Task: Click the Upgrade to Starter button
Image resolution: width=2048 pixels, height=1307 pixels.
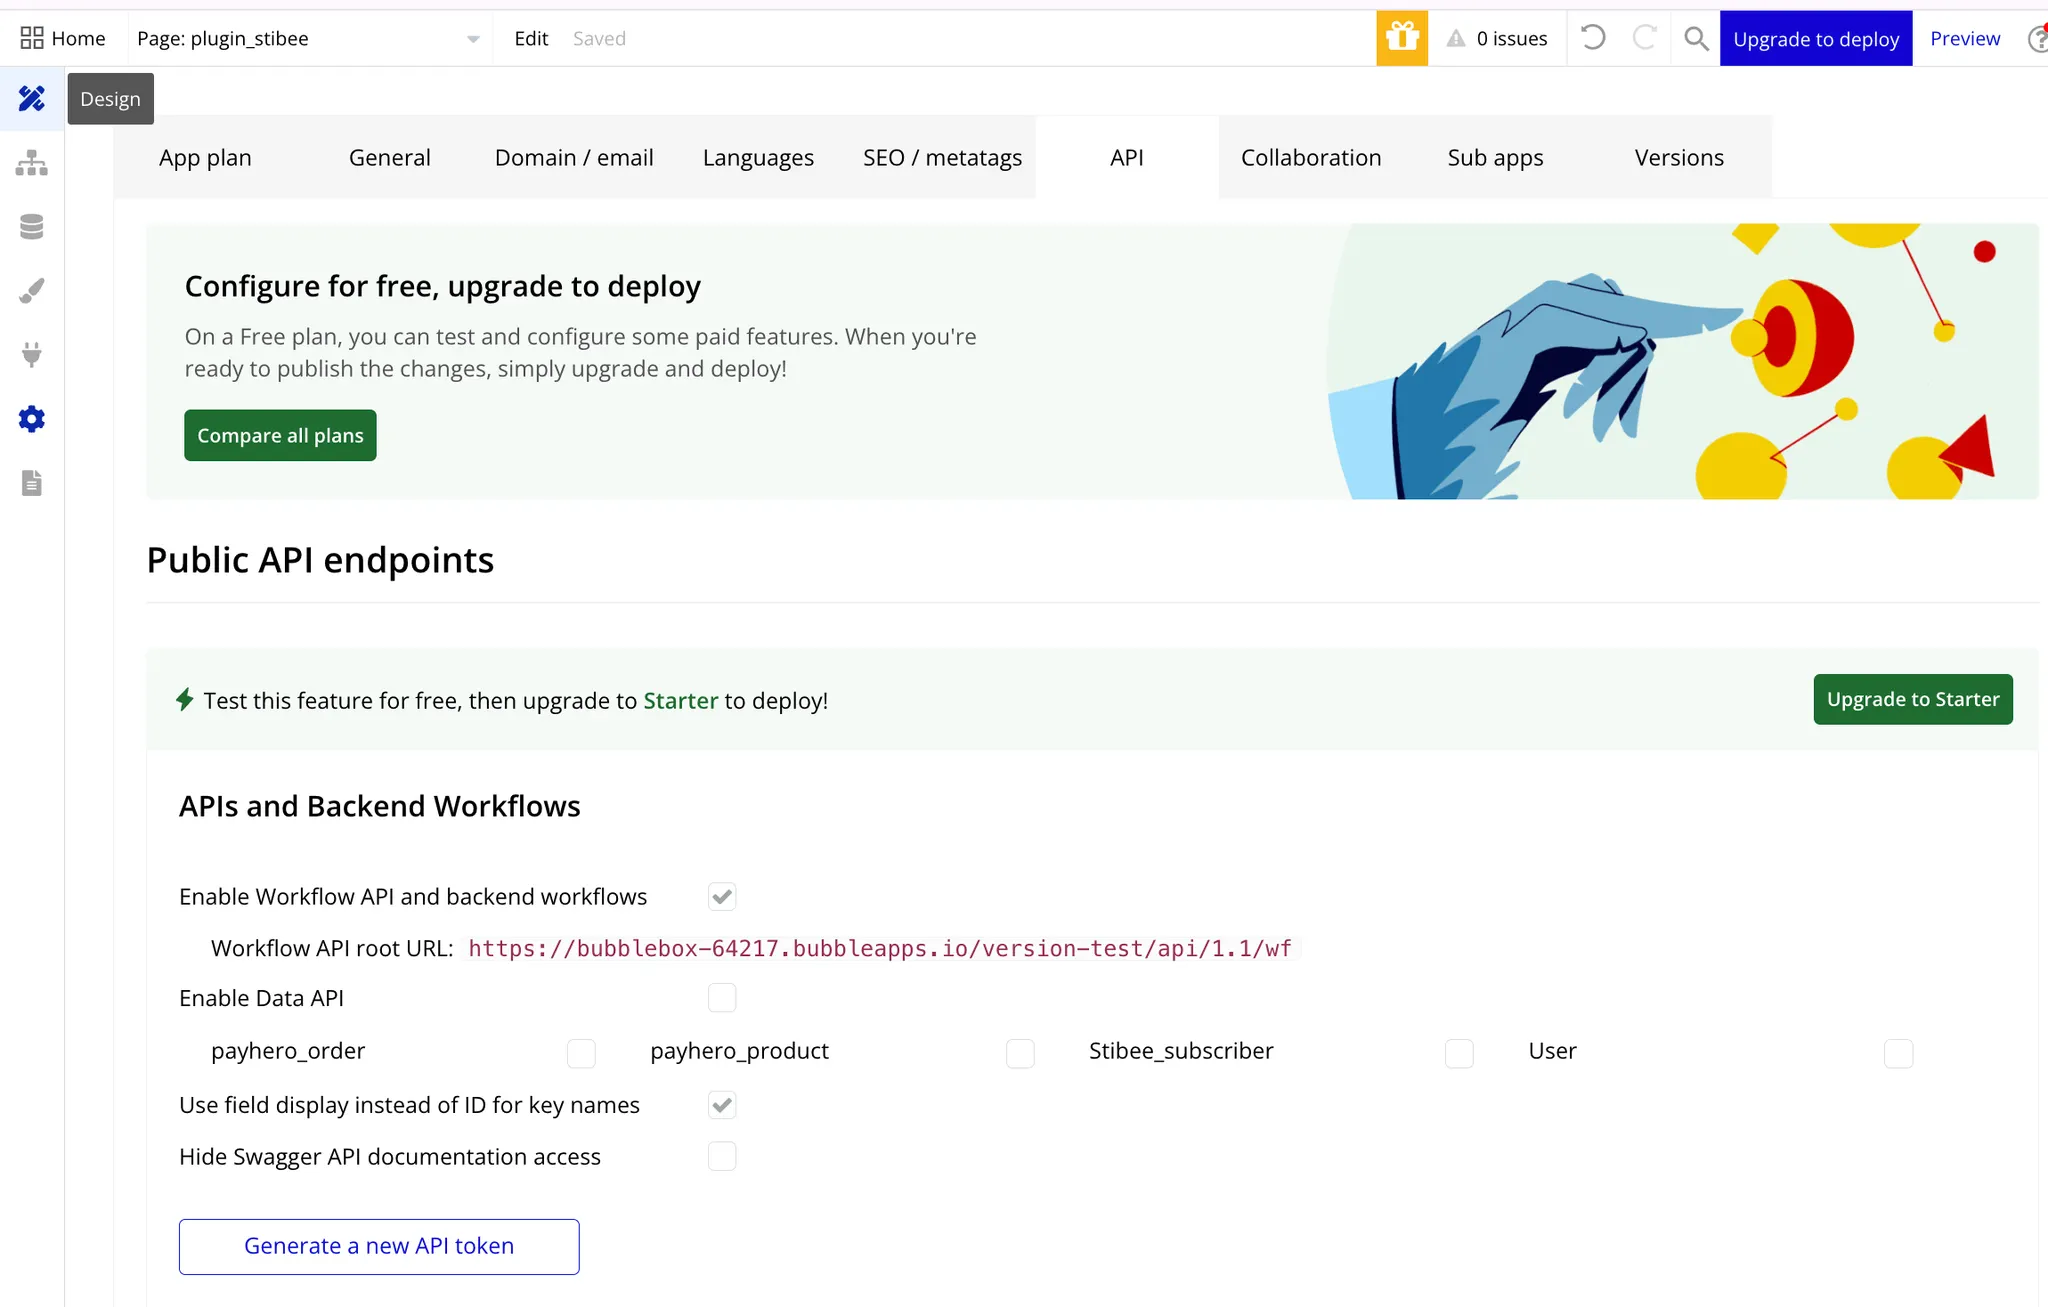Action: click(1912, 699)
